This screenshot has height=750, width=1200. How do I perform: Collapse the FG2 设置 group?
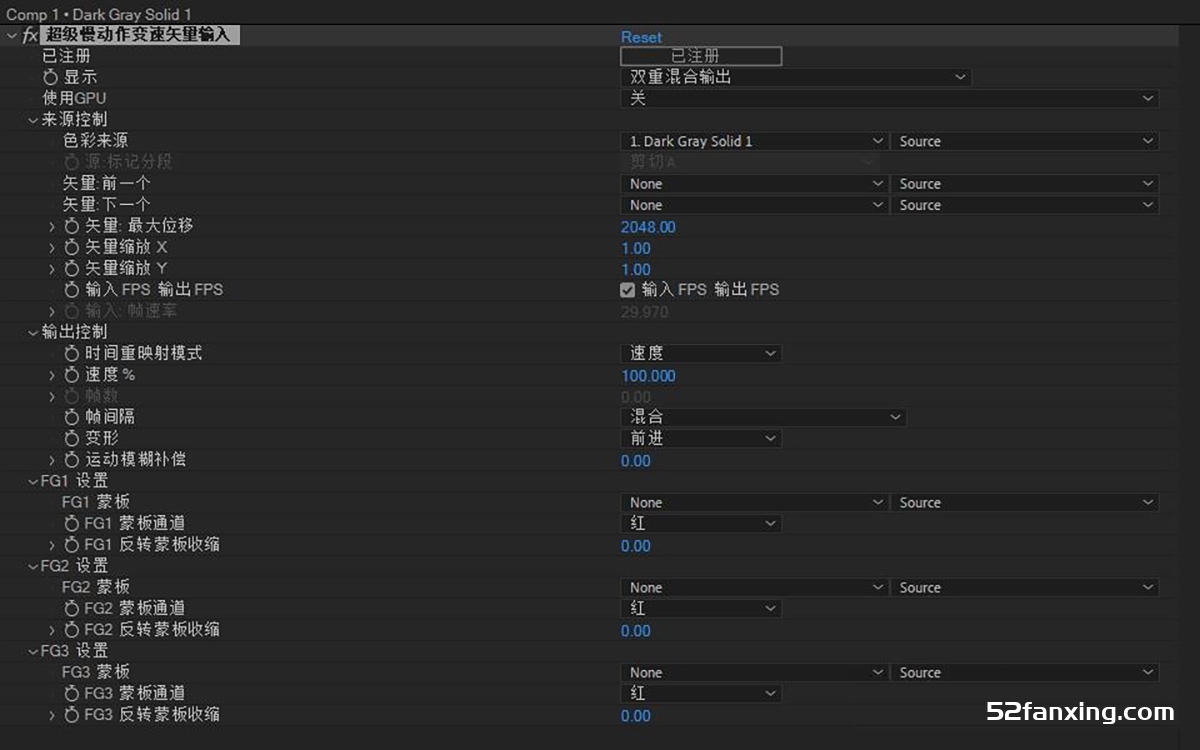coord(33,566)
